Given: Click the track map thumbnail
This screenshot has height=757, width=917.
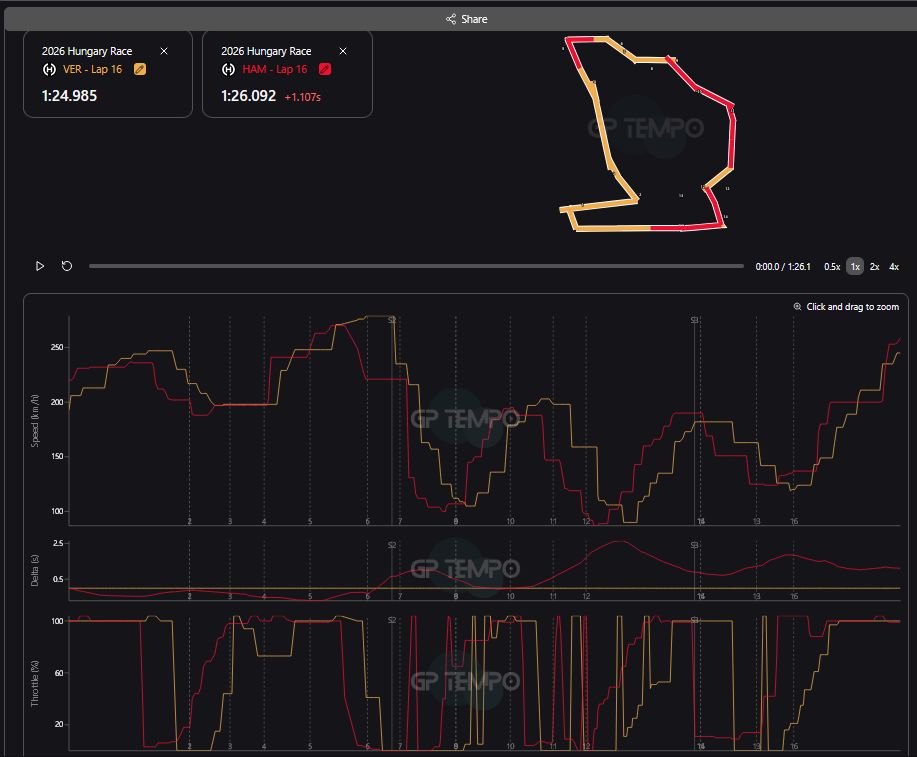Looking at the screenshot, I should pyautogui.click(x=647, y=133).
